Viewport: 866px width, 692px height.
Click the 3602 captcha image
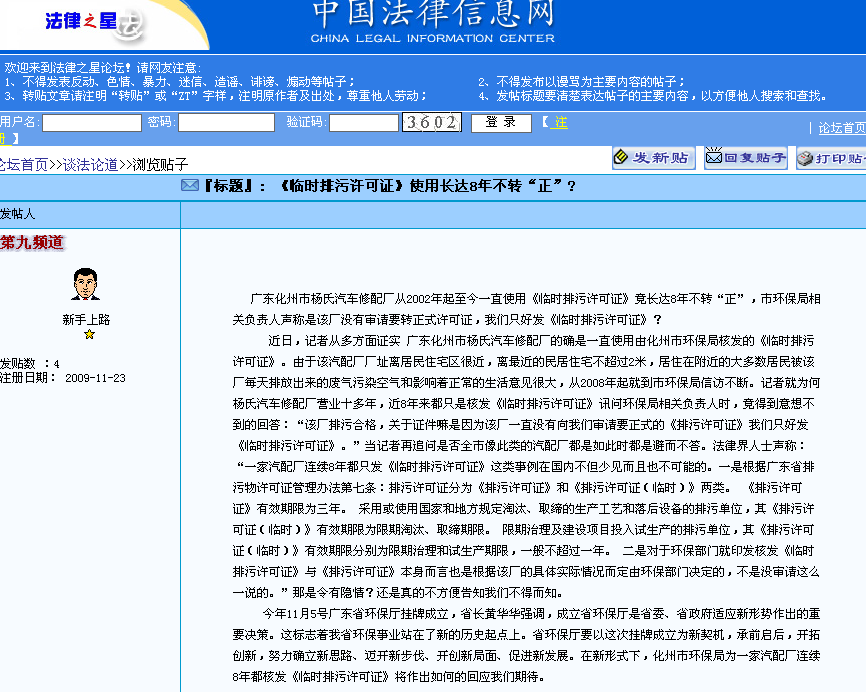coord(432,122)
